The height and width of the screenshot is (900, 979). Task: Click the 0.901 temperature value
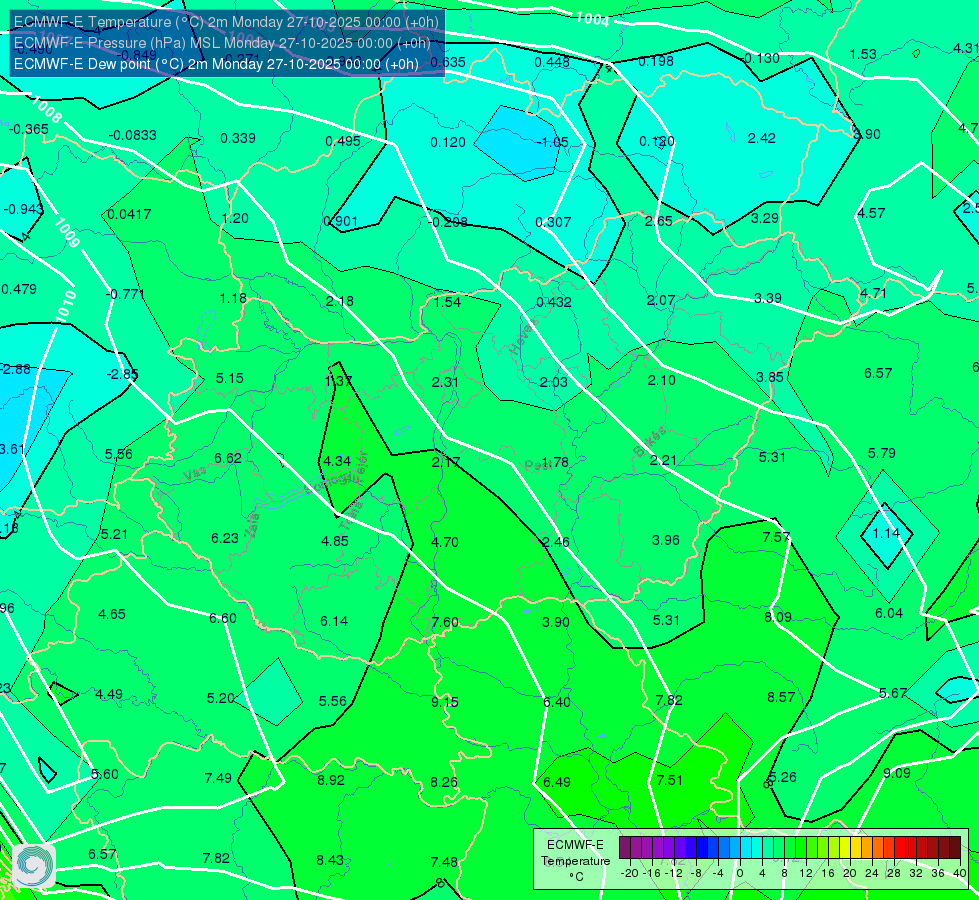340,222
